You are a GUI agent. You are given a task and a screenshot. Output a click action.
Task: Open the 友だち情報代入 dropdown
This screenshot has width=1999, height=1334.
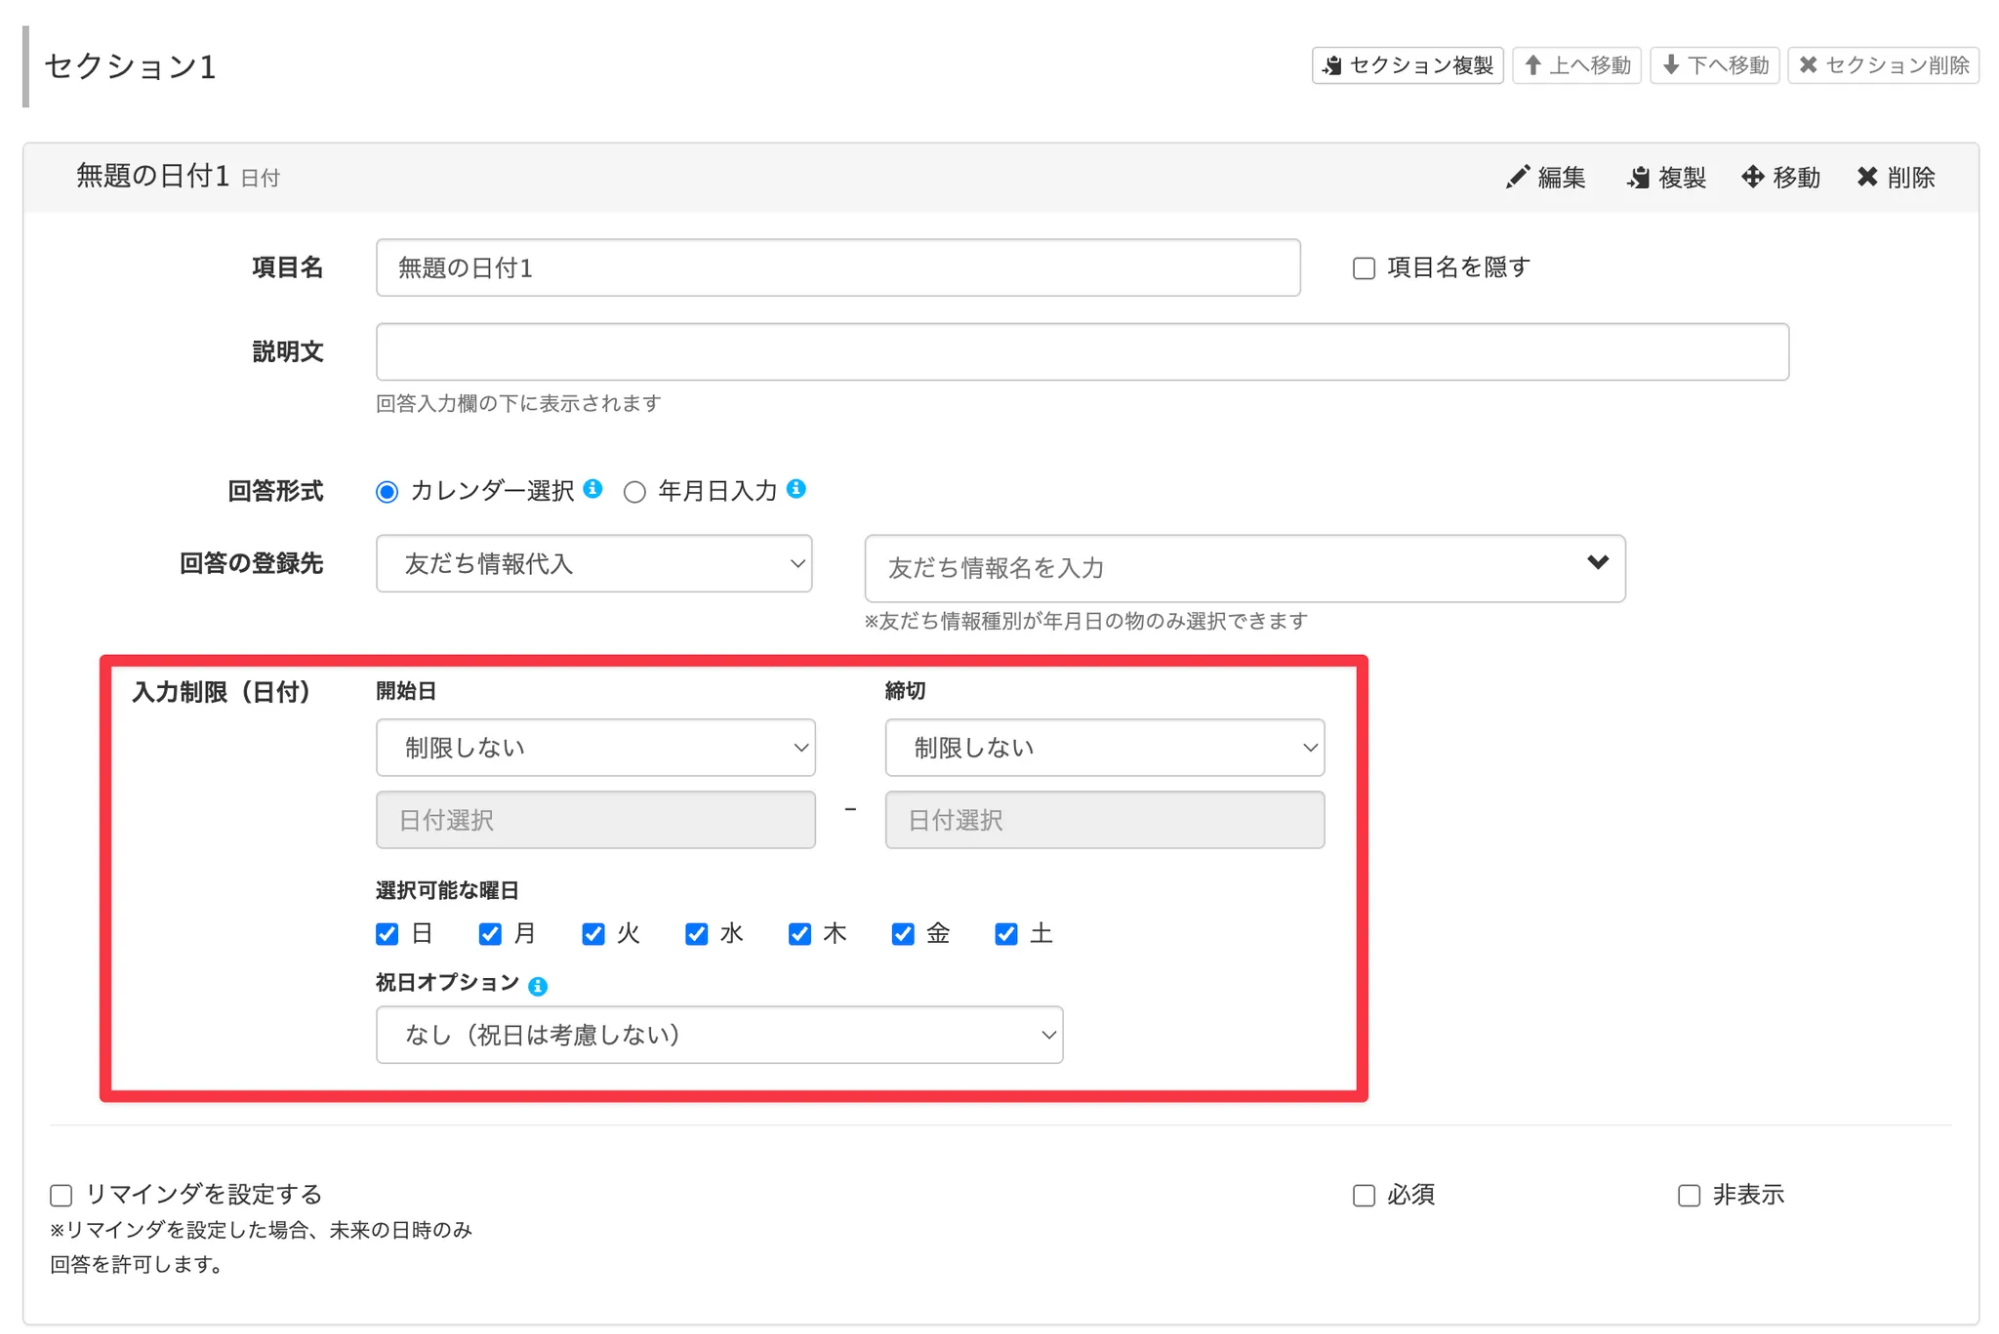click(594, 563)
